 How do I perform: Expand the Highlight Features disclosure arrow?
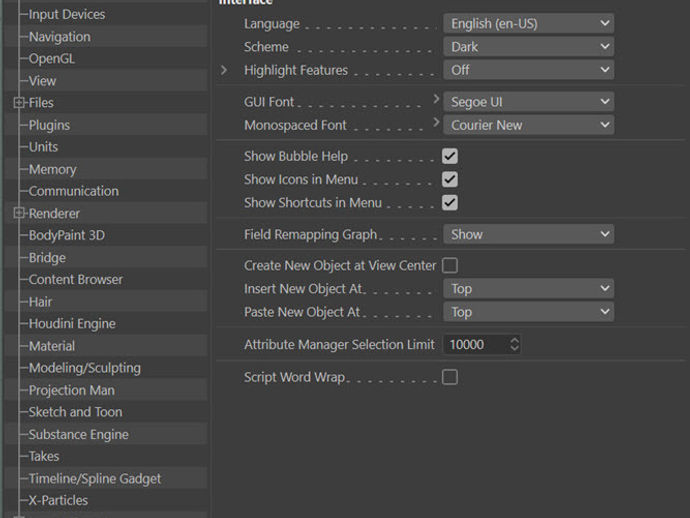pyautogui.click(x=224, y=70)
